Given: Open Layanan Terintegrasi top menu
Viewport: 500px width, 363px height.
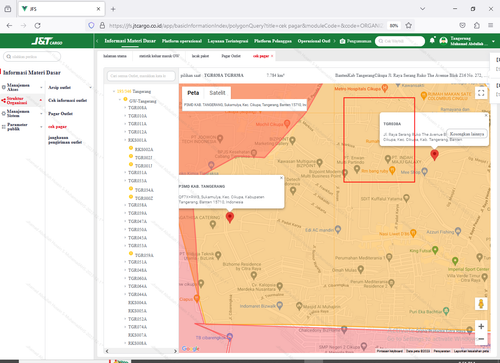Looking at the screenshot, I should [x=228, y=41].
